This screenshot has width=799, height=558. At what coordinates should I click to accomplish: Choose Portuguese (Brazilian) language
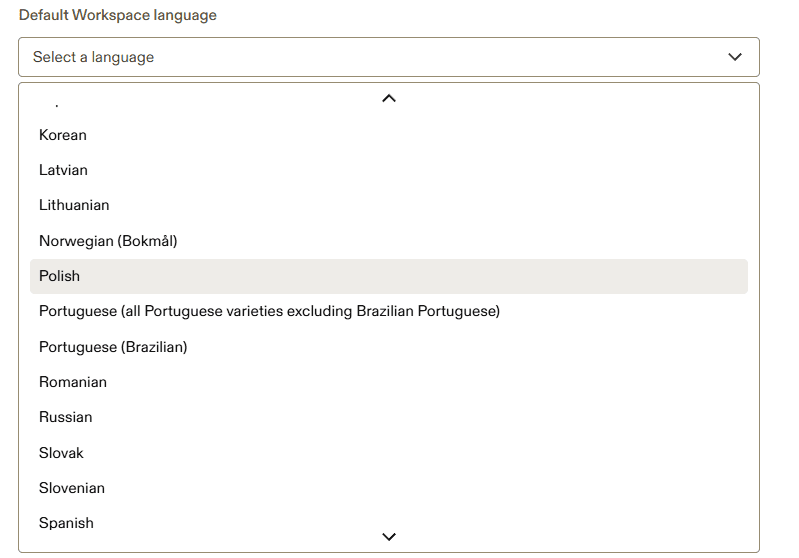point(113,347)
